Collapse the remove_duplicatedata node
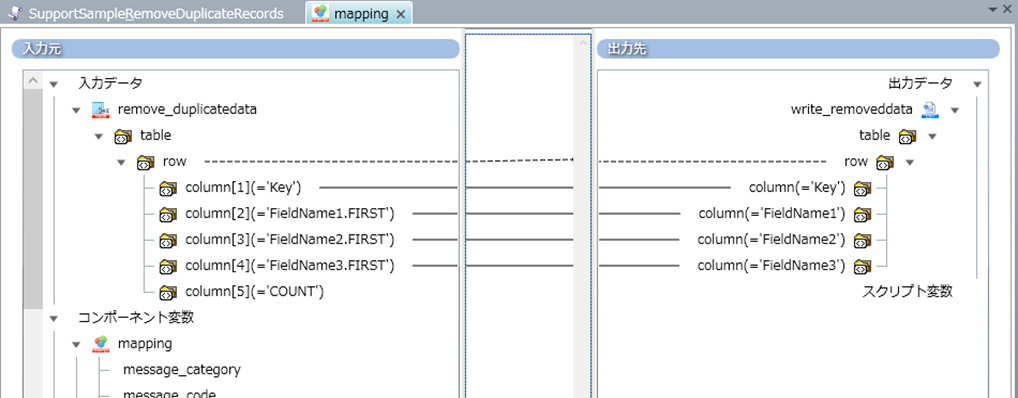Viewport: 1018px width, 398px height. click(x=76, y=110)
